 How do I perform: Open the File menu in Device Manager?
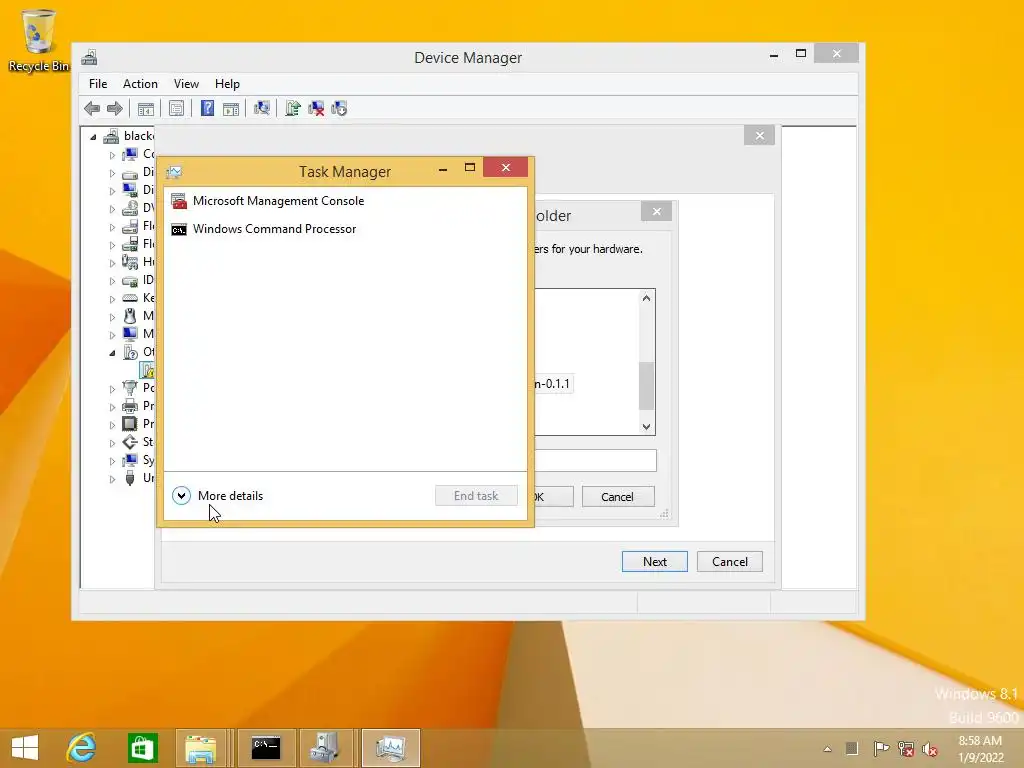pos(98,84)
